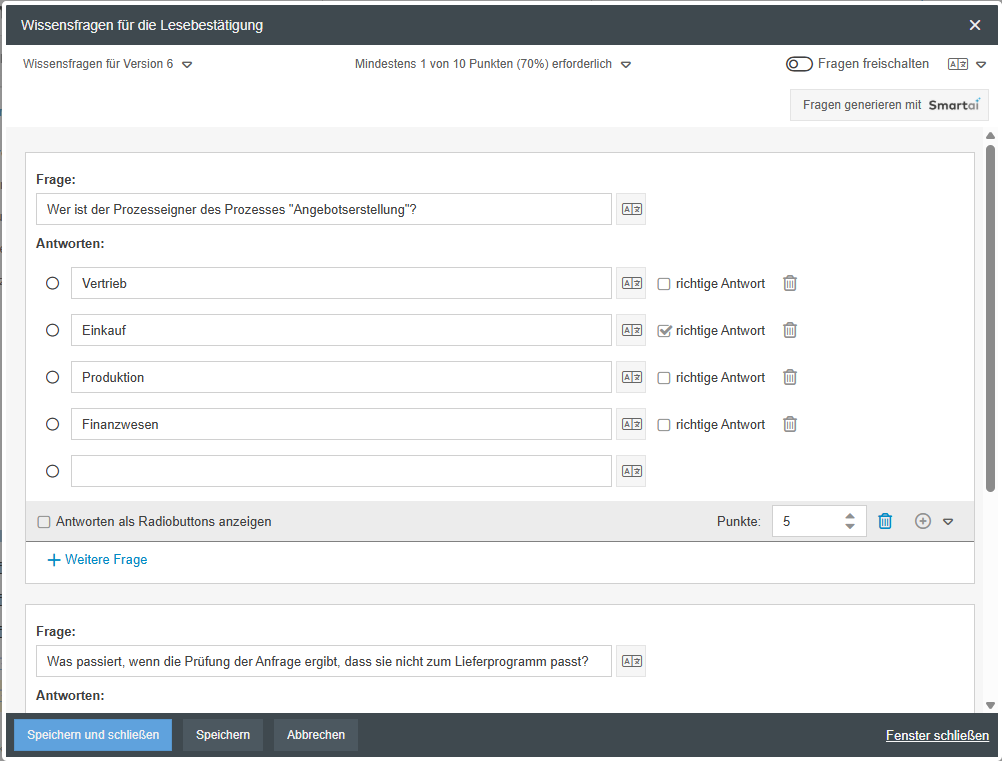
Task: Delete the Produktion answer with trash icon
Action: tap(790, 377)
